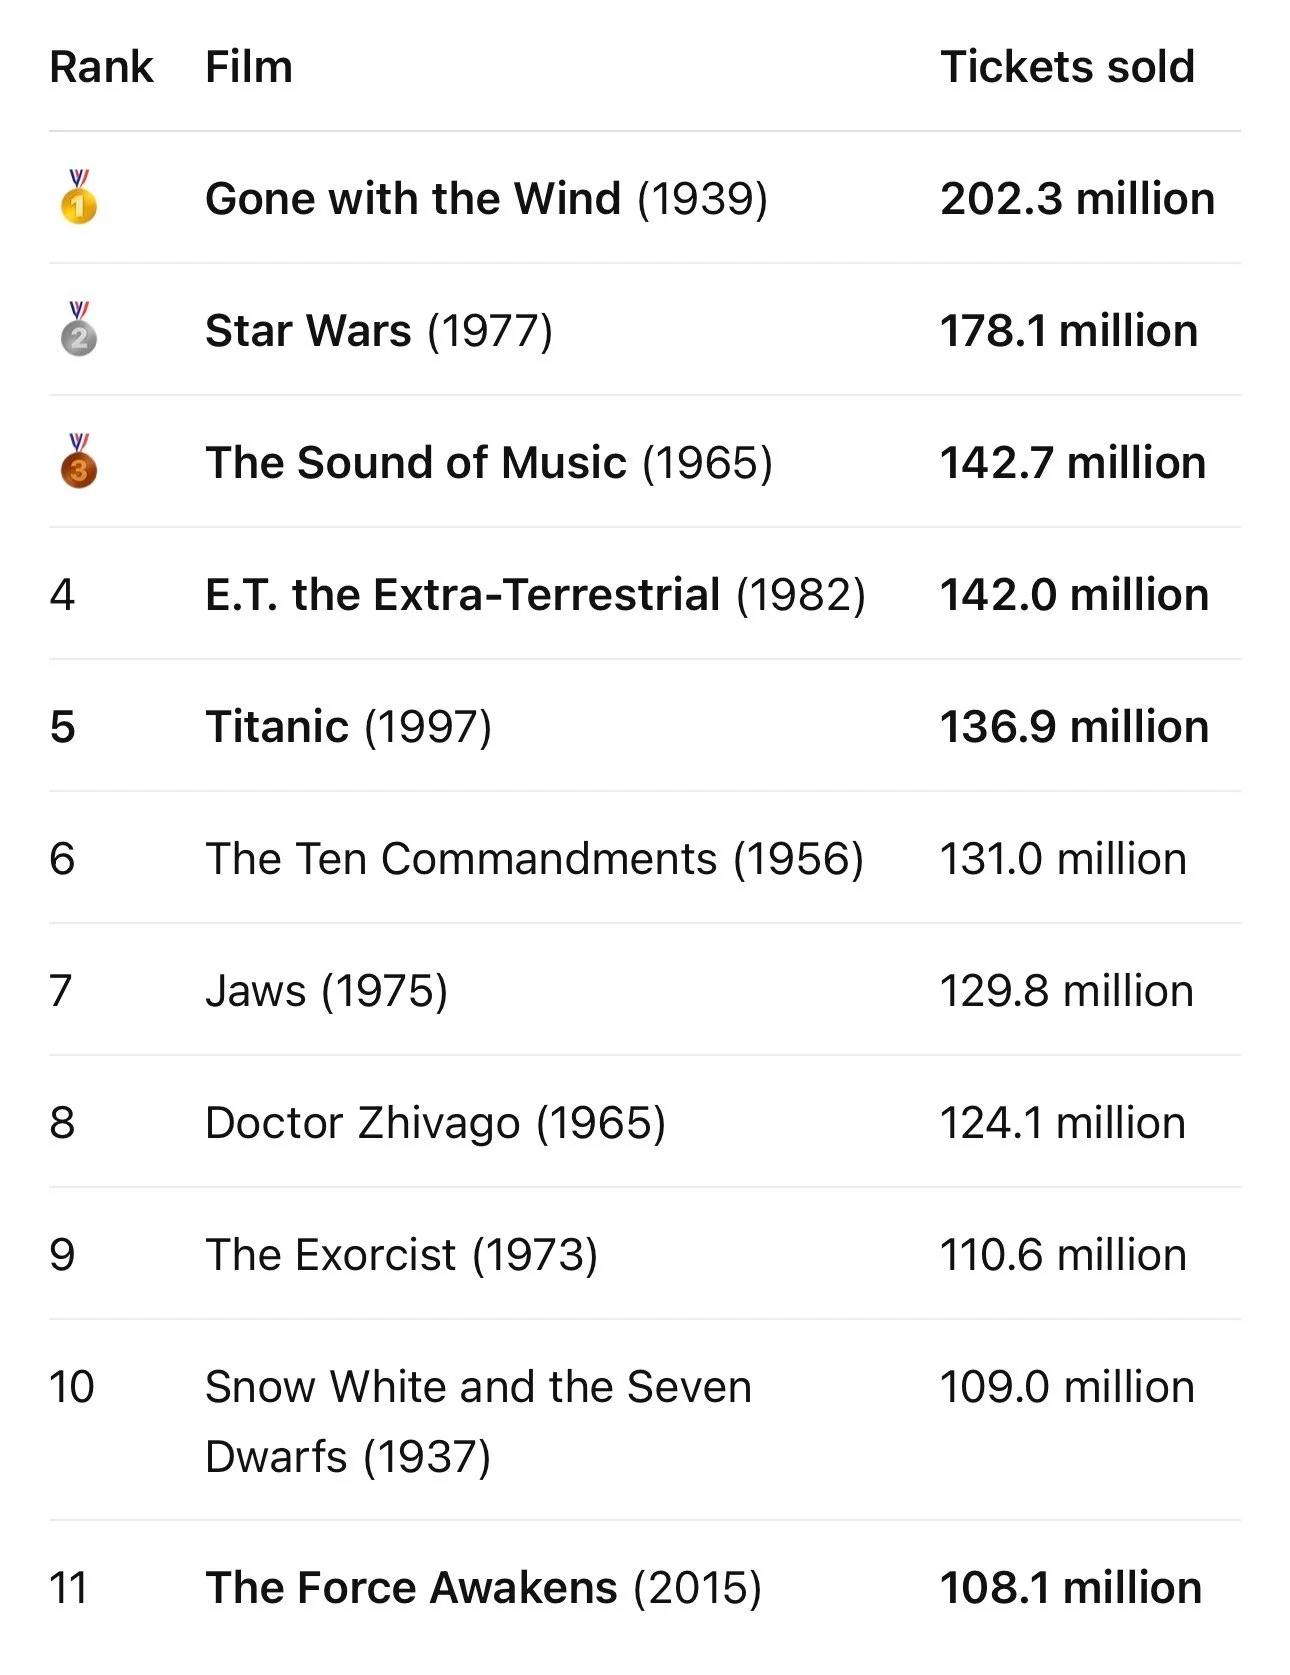Image resolution: width=1290 pixels, height=1675 pixels.
Task: Select the Rank column header
Action: click(x=101, y=67)
